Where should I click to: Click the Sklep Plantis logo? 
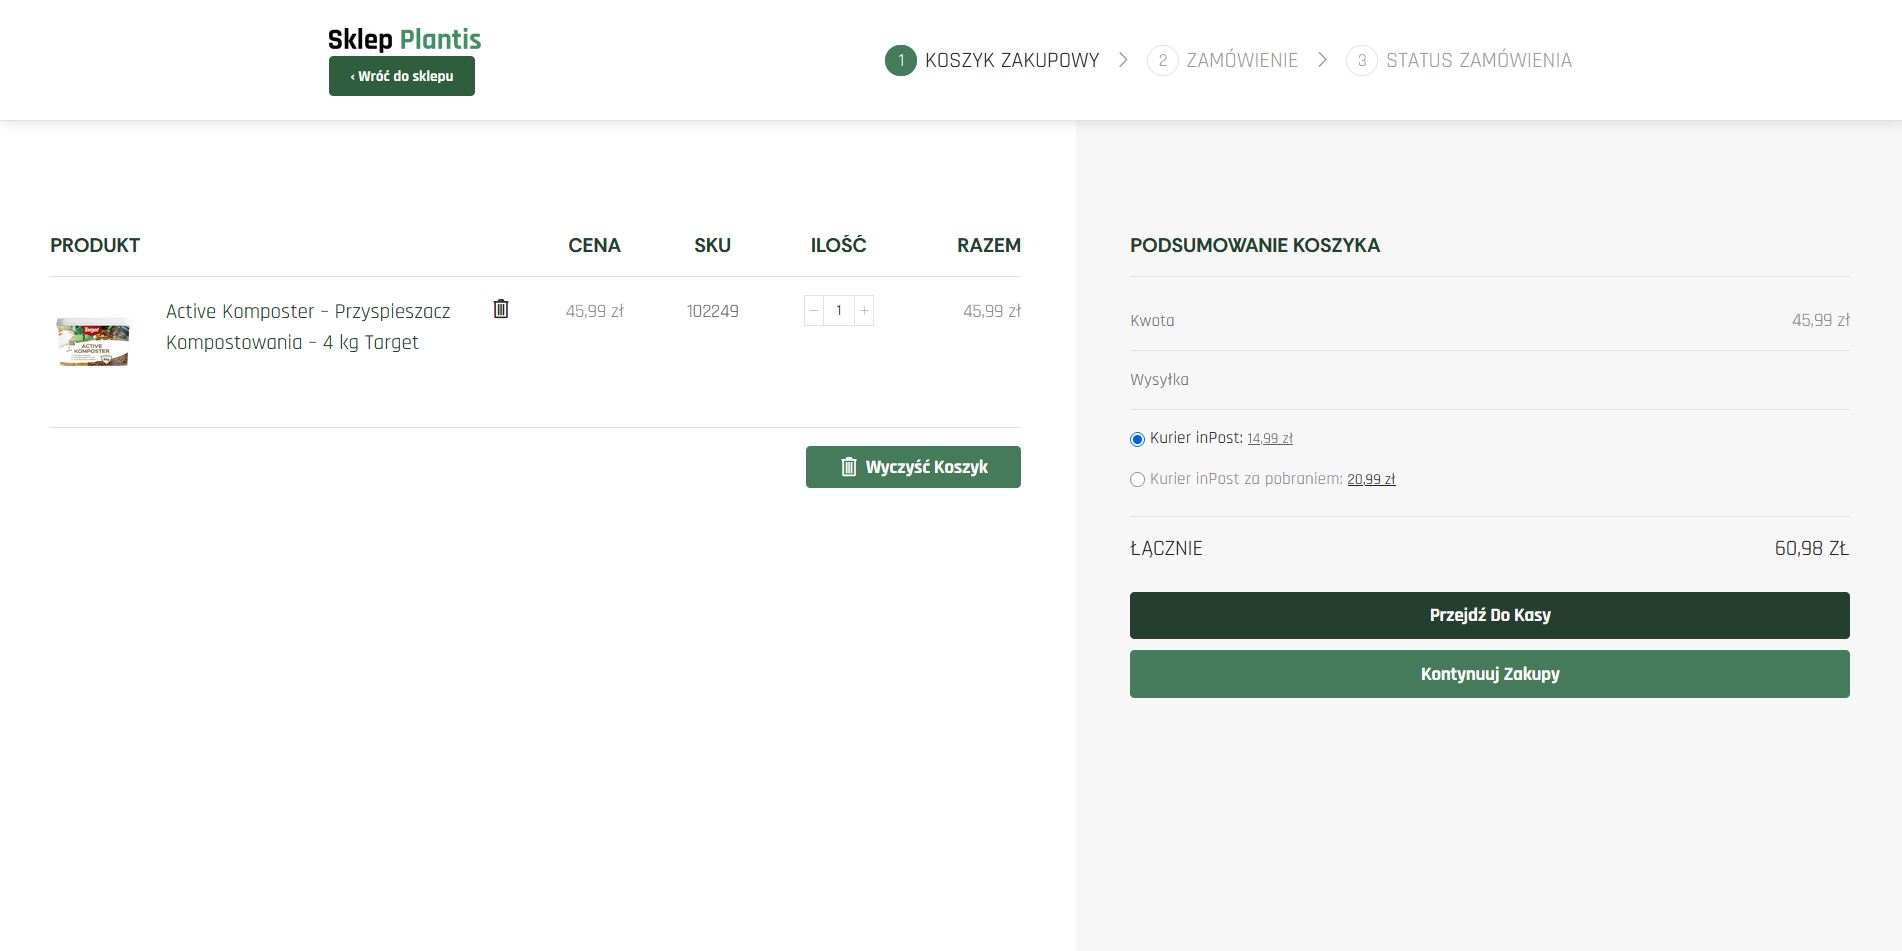click(x=404, y=39)
